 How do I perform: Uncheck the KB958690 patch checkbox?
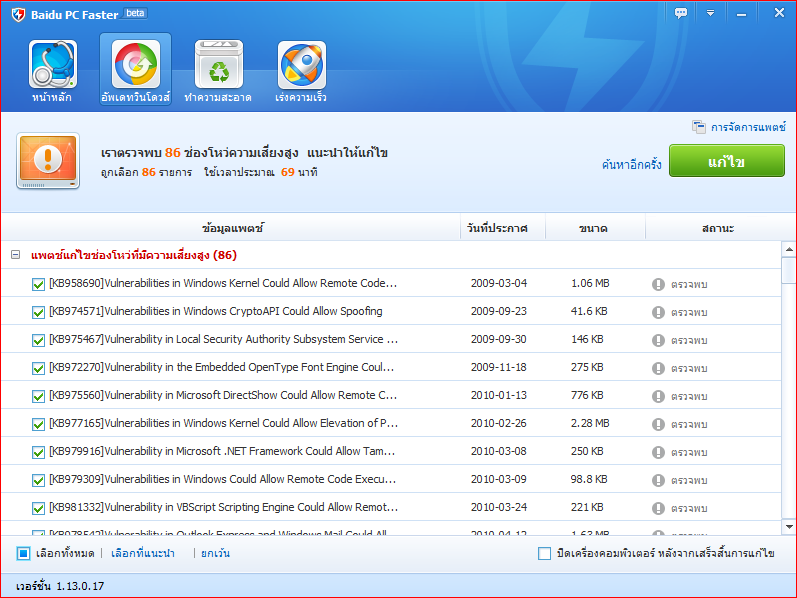pos(38,284)
